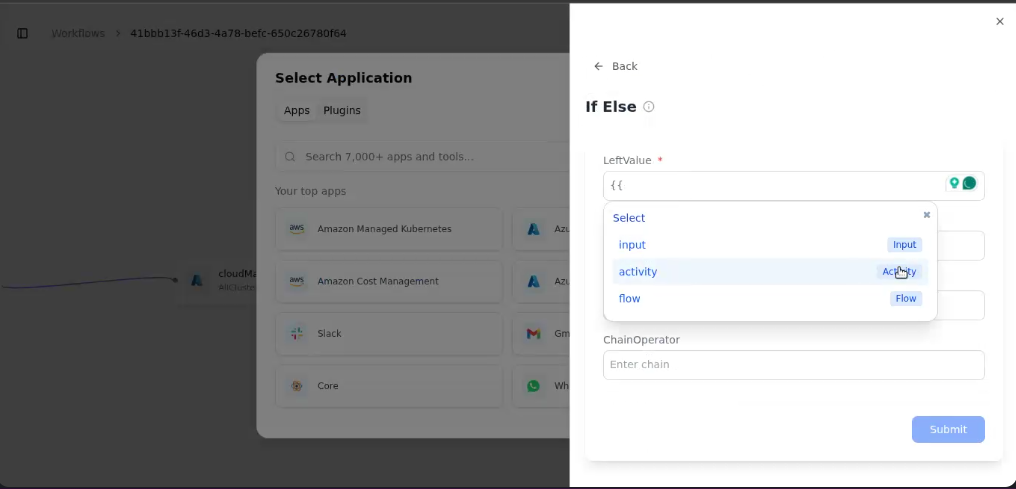
Task: Open the Amazon Managed Kubernetes app card
Action: pos(389,229)
